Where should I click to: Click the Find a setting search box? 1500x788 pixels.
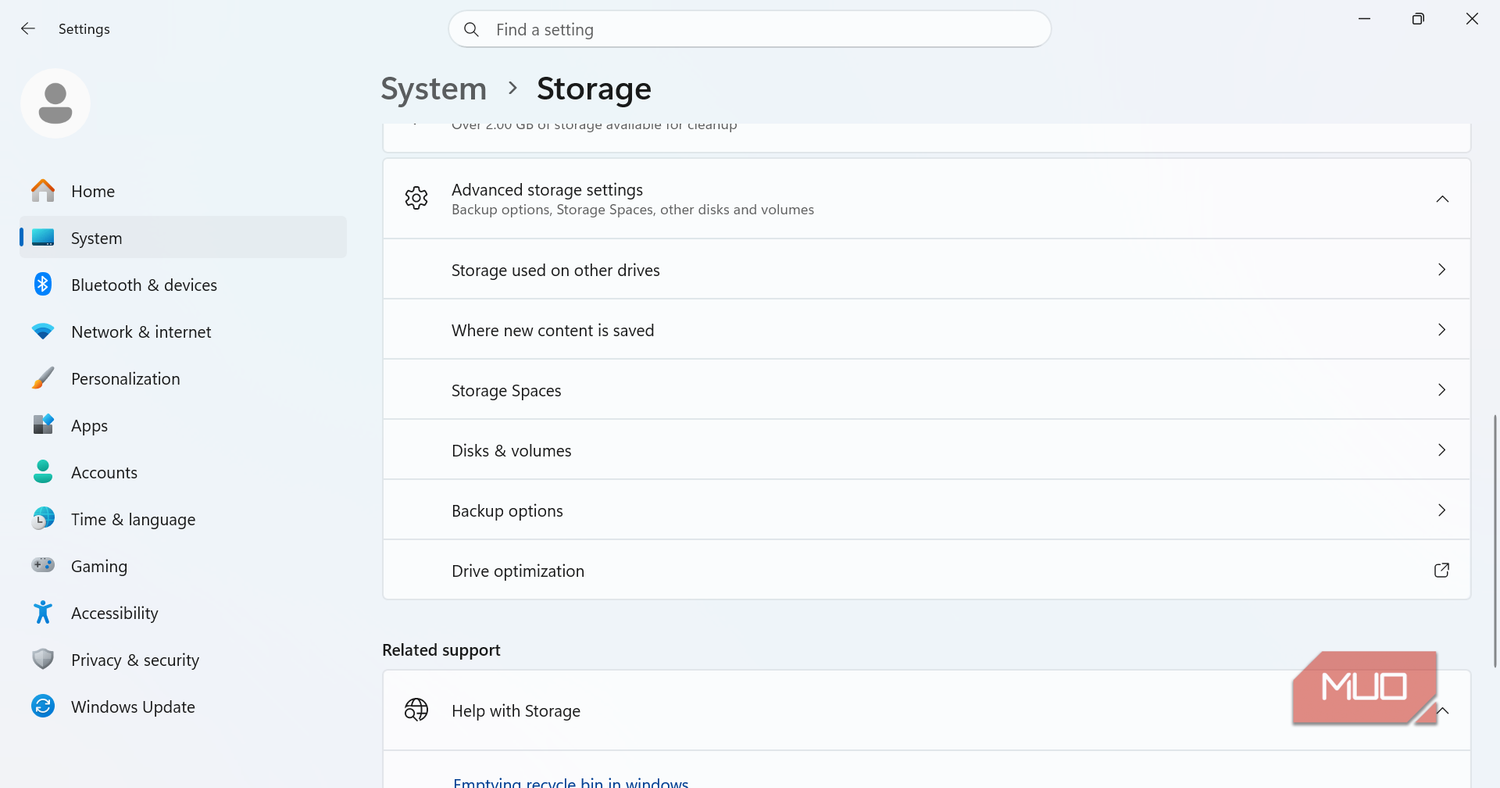(x=749, y=29)
